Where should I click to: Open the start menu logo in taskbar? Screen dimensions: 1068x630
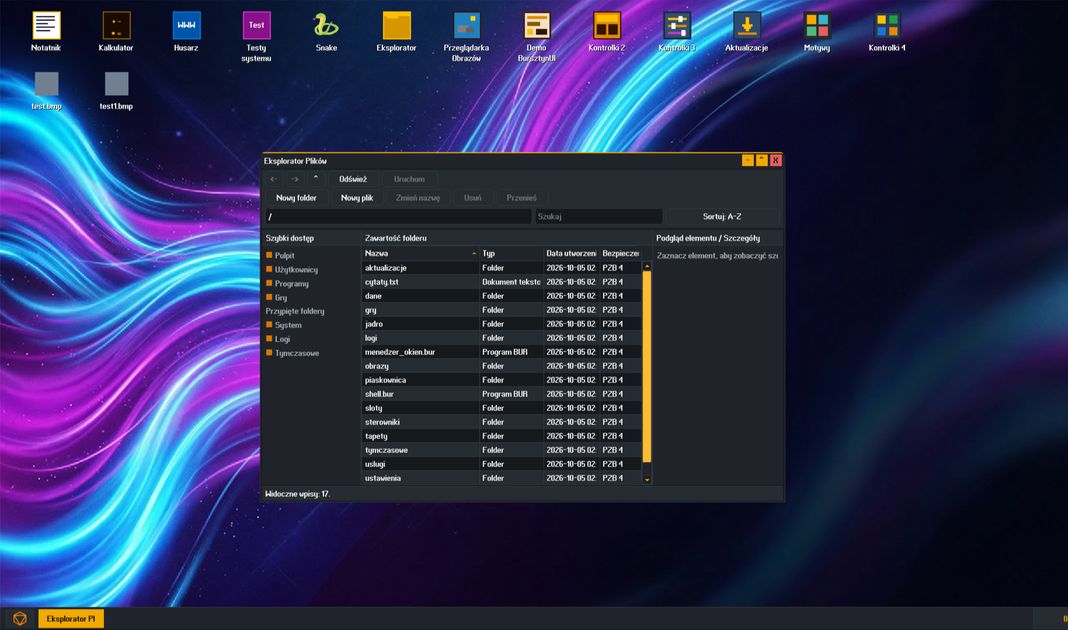pos(20,618)
